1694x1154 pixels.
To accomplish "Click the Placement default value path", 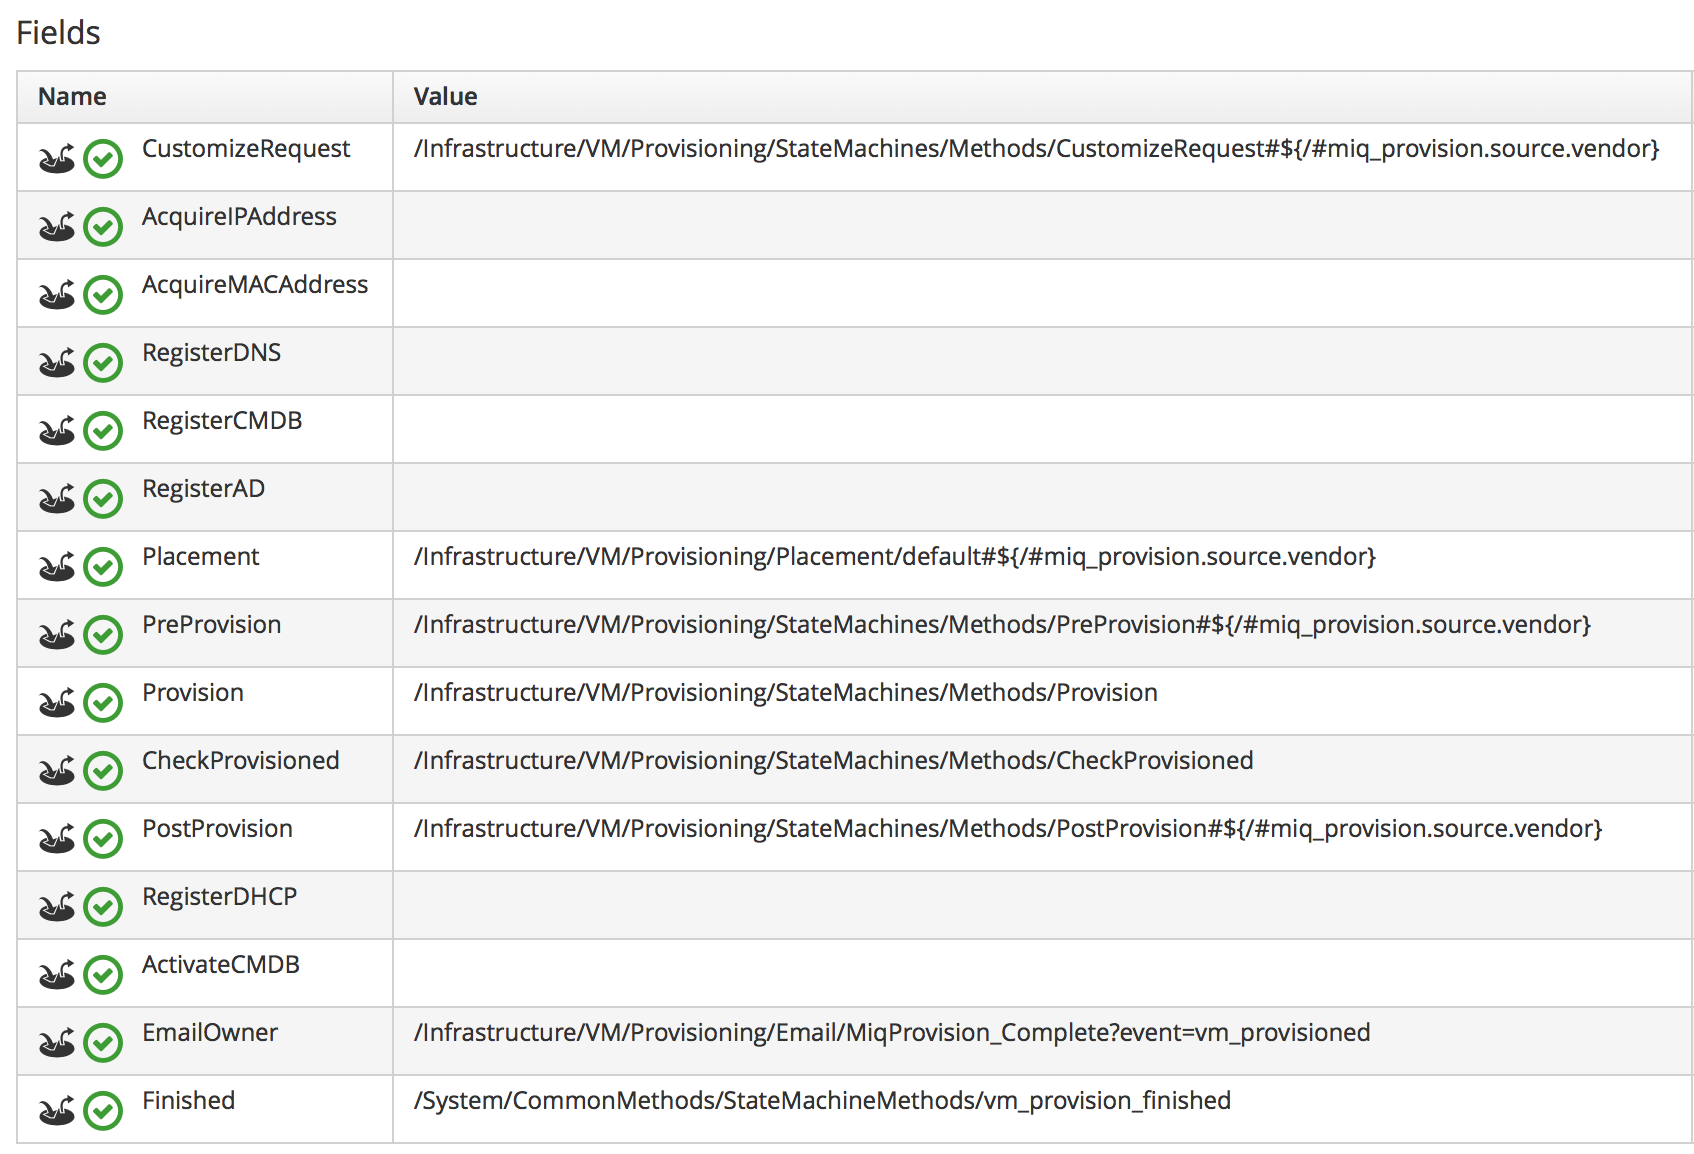I will (x=895, y=557).
